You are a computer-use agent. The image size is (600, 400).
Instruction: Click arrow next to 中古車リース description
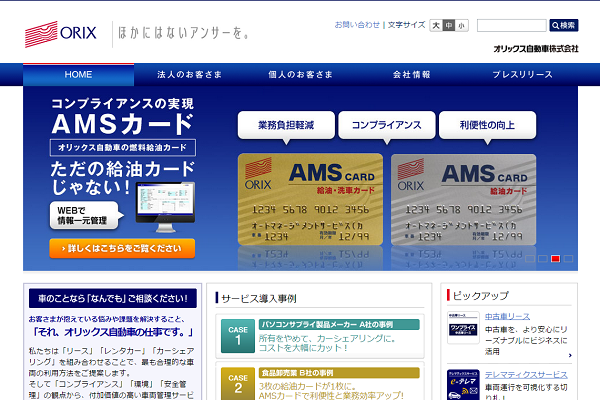570,356
